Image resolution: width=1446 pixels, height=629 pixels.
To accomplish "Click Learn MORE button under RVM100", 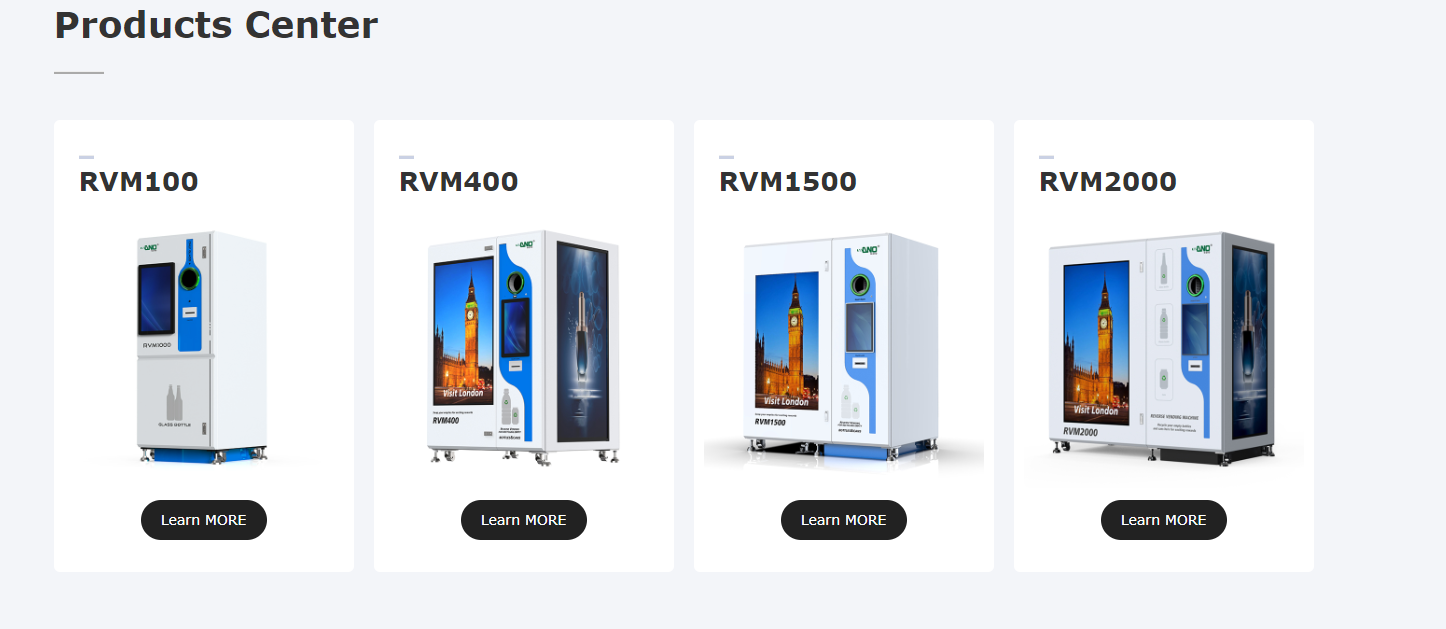I will click(204, 520).
